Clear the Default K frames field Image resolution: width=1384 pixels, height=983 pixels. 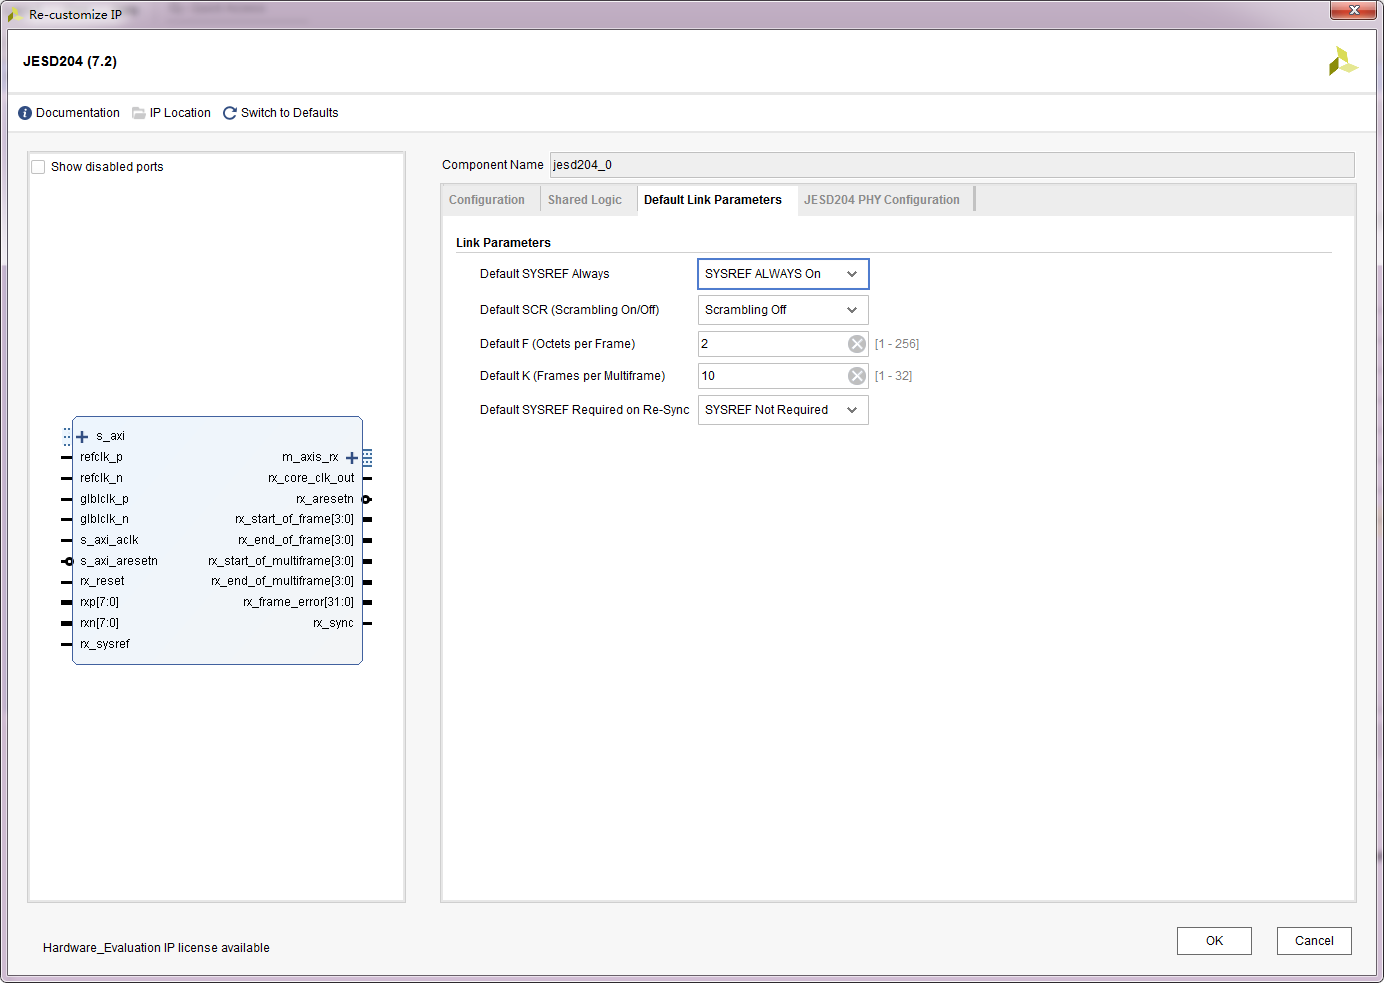[857, 376]
